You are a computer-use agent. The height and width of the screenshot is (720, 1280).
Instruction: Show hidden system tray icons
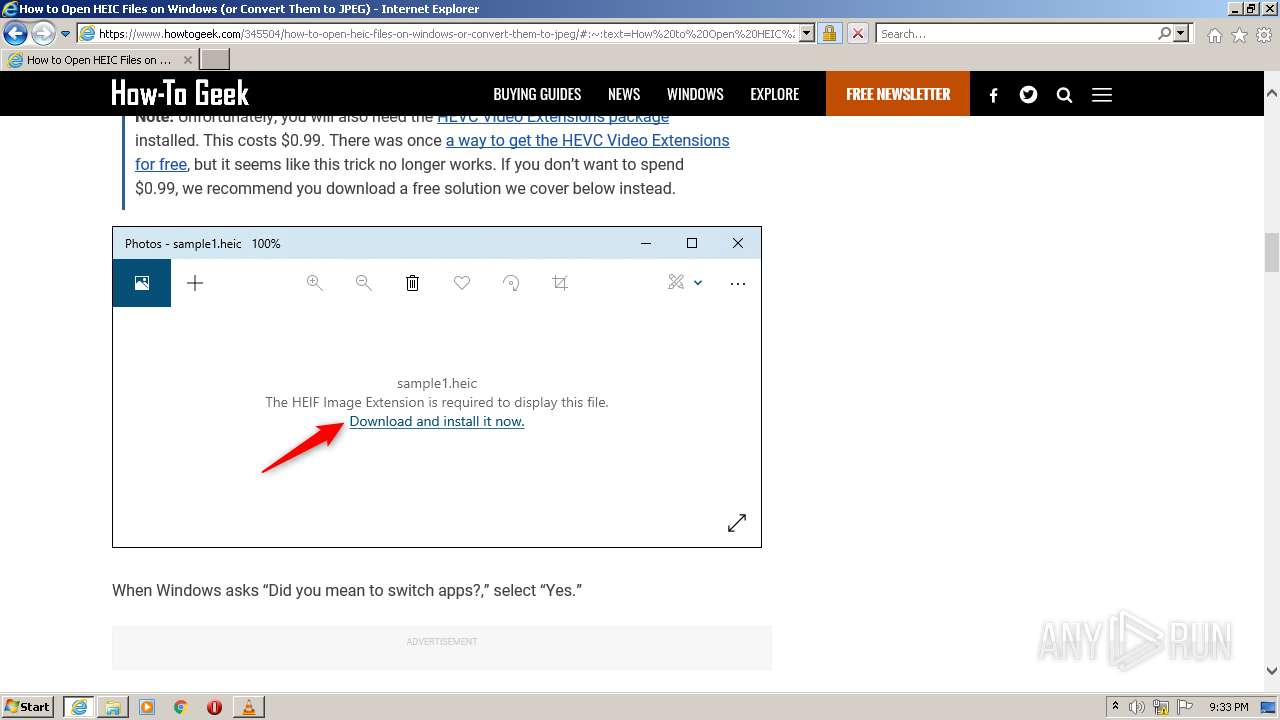(x=1115, y=706)
